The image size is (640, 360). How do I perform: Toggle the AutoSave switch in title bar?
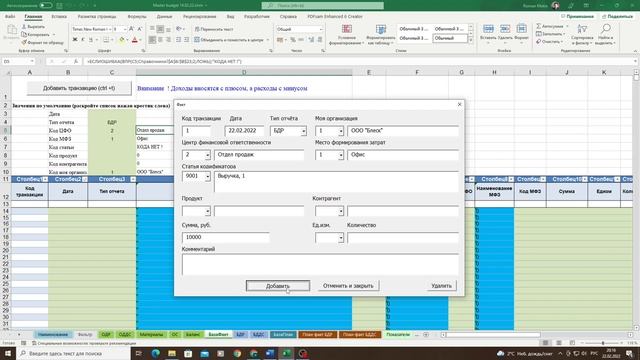46,5
